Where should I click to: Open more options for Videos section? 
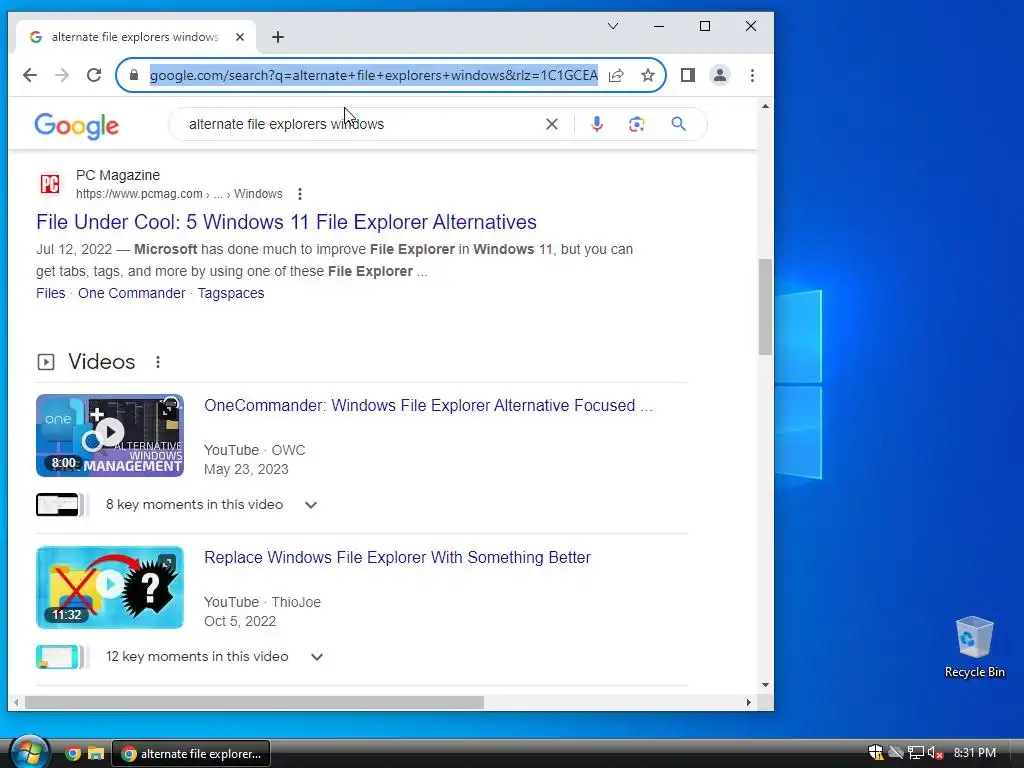click(x=158, y=362)
